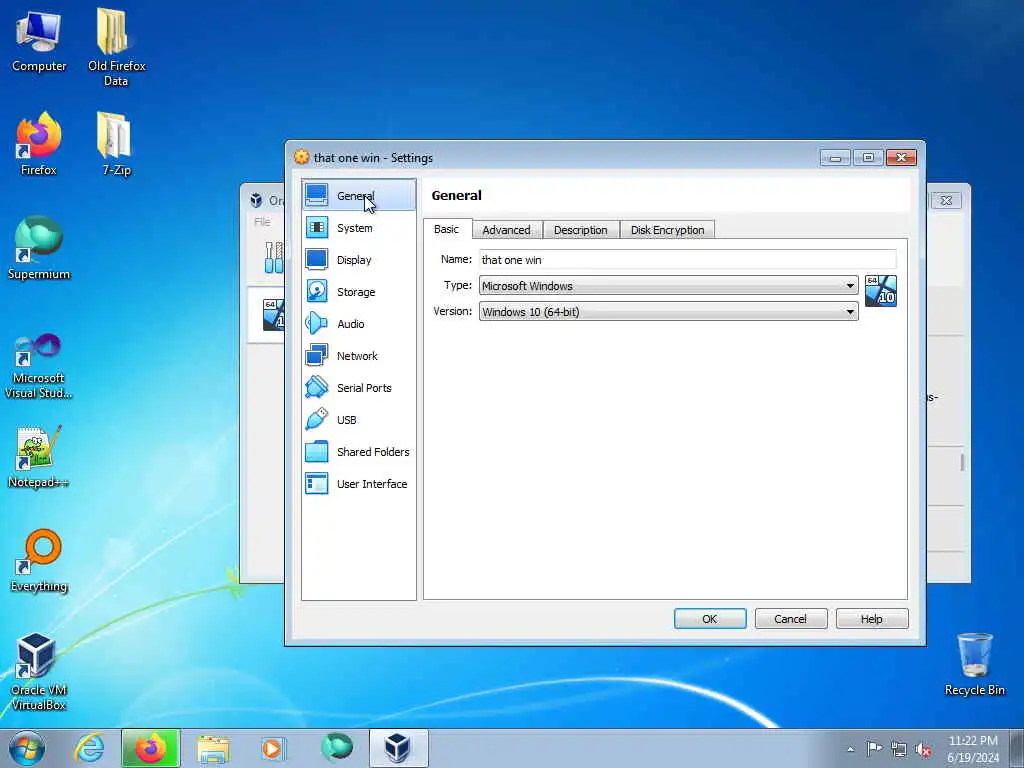The width and height of the screenshot is (1024, 768).
Task: Click Cancel in Settings dialog
Action: (791, 618)
